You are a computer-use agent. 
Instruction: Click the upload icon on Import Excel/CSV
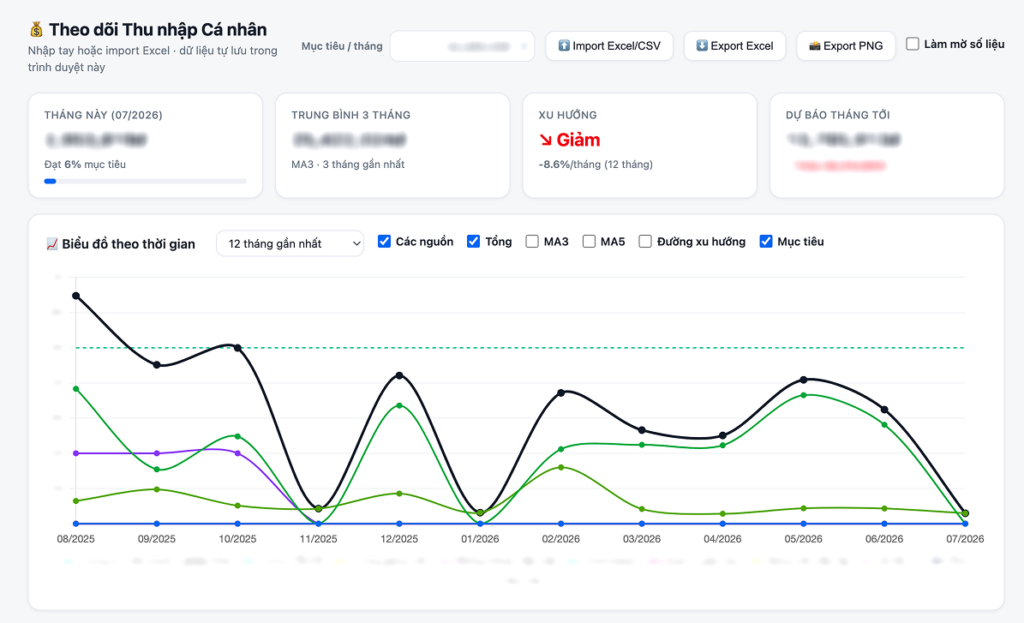[x=564, y=46]
